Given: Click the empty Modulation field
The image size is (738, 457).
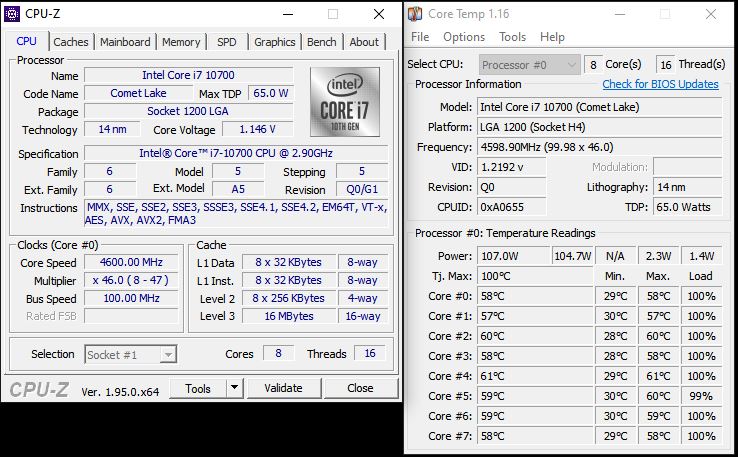Looking at the screenshot, I should 687,167.
